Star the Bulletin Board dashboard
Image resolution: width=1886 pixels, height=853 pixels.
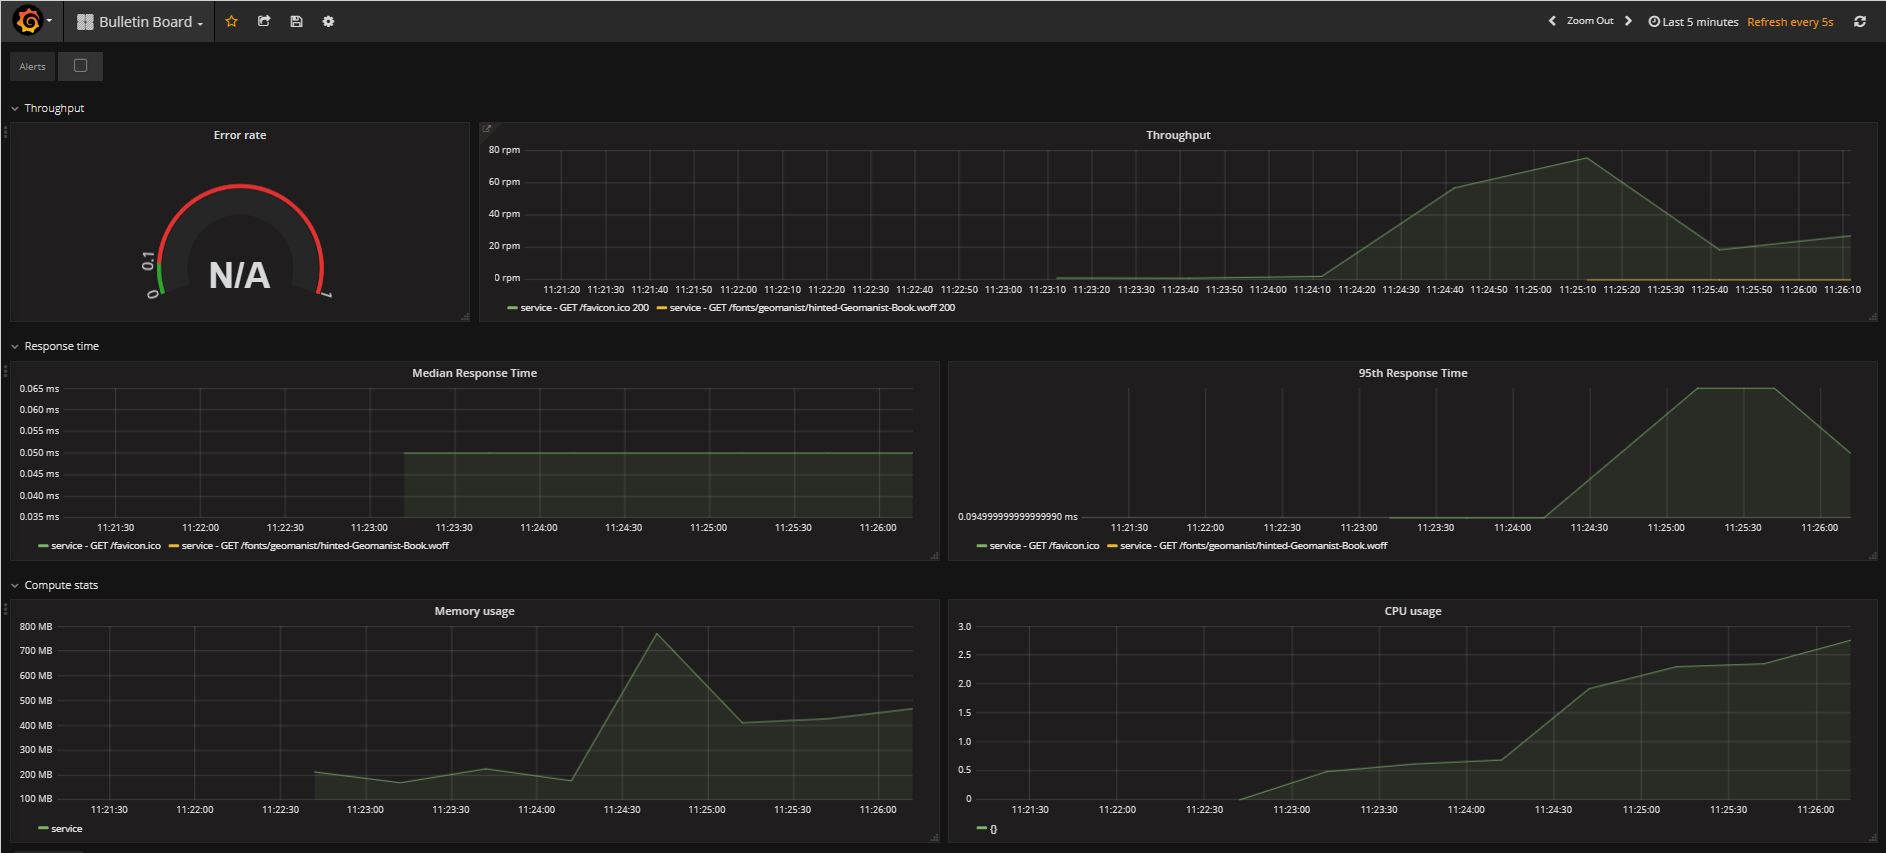(231, 21)
